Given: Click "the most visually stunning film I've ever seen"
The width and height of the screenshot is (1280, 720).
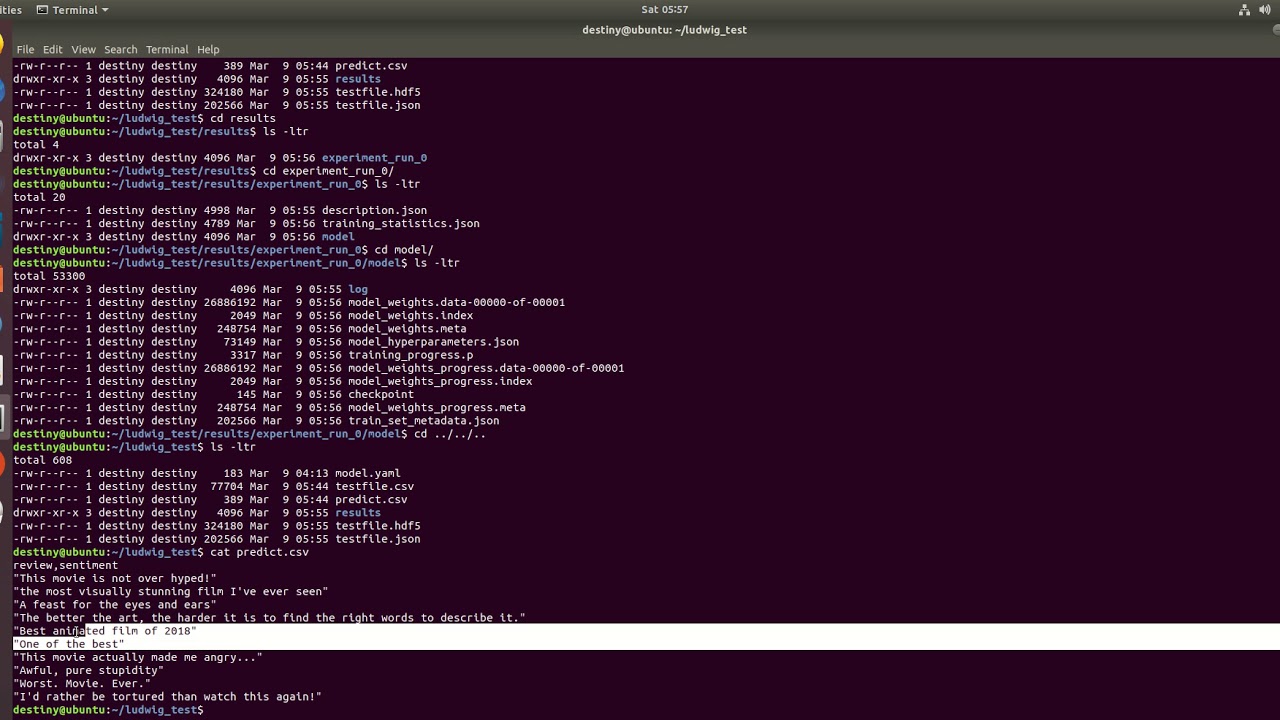Looking at the screenshot, I should pos(170,591).
